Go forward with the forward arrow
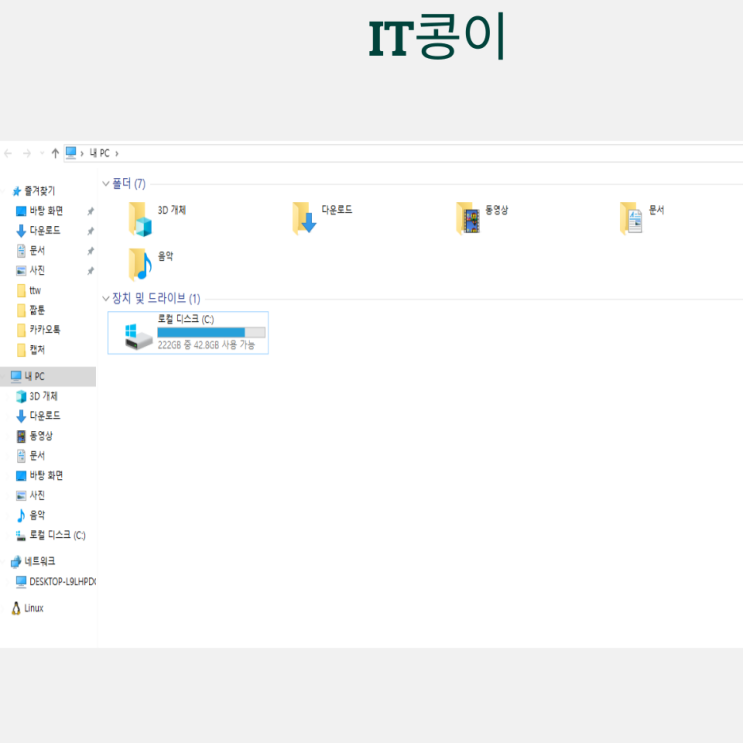The image size is (743, 743). point(27,153)
